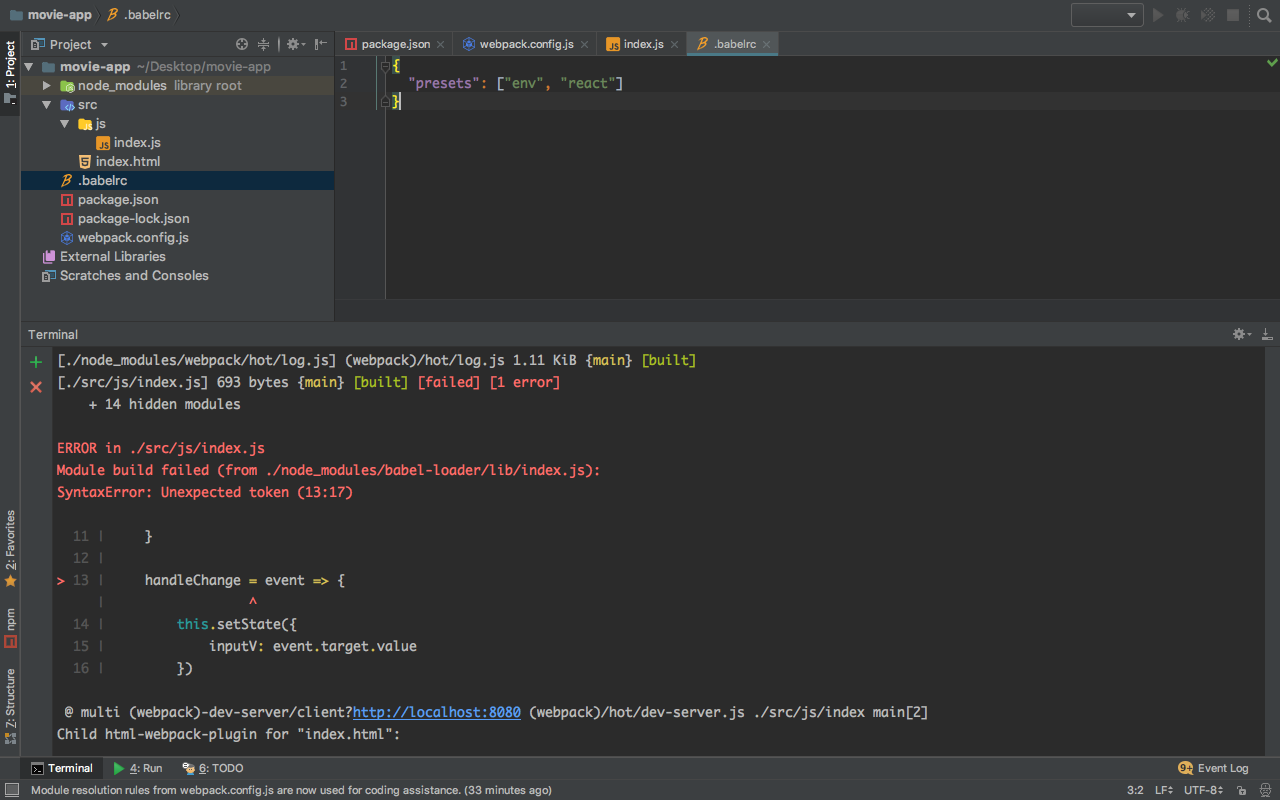Select package.json in the project tree
Screen dimensions: 1280x800
pos(118,200)
